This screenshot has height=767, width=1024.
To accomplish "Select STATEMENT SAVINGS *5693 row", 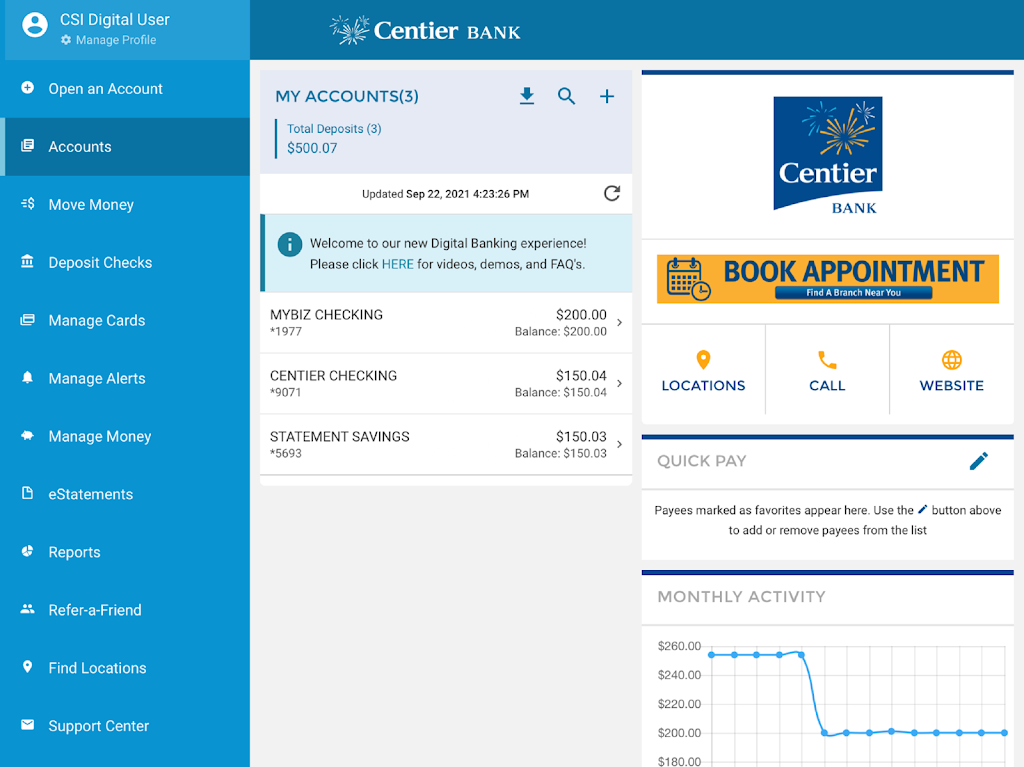I will point(446,444).
